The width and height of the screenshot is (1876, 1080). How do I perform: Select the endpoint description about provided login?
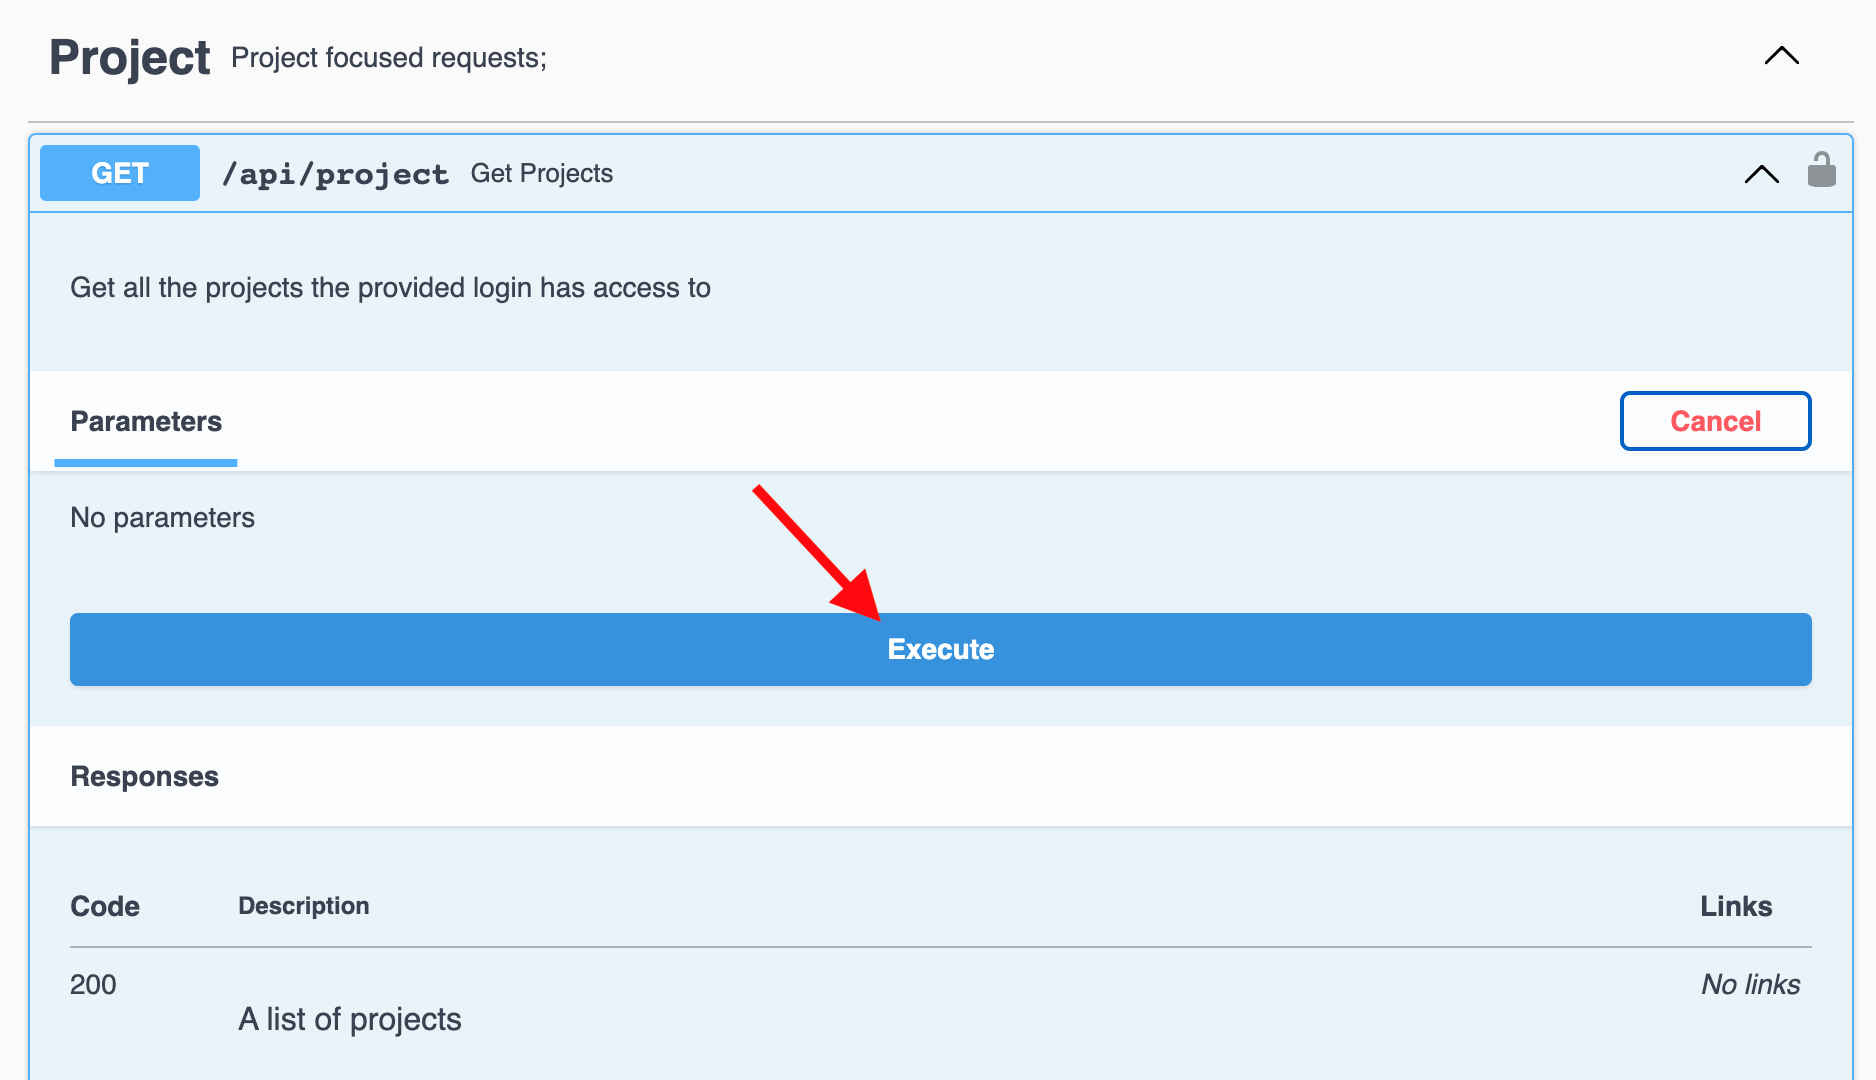(x=390, y=288)
